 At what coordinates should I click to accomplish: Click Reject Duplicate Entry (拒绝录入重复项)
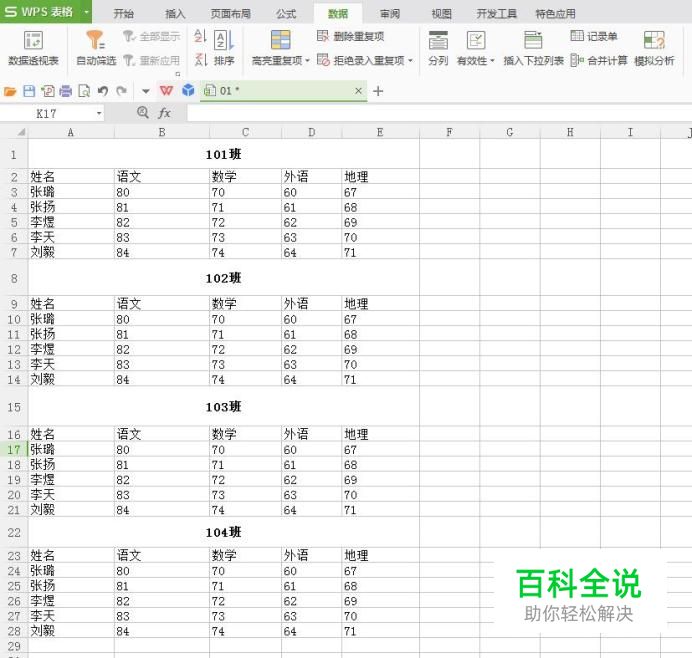pyautogui.click(x=361, y=60)
